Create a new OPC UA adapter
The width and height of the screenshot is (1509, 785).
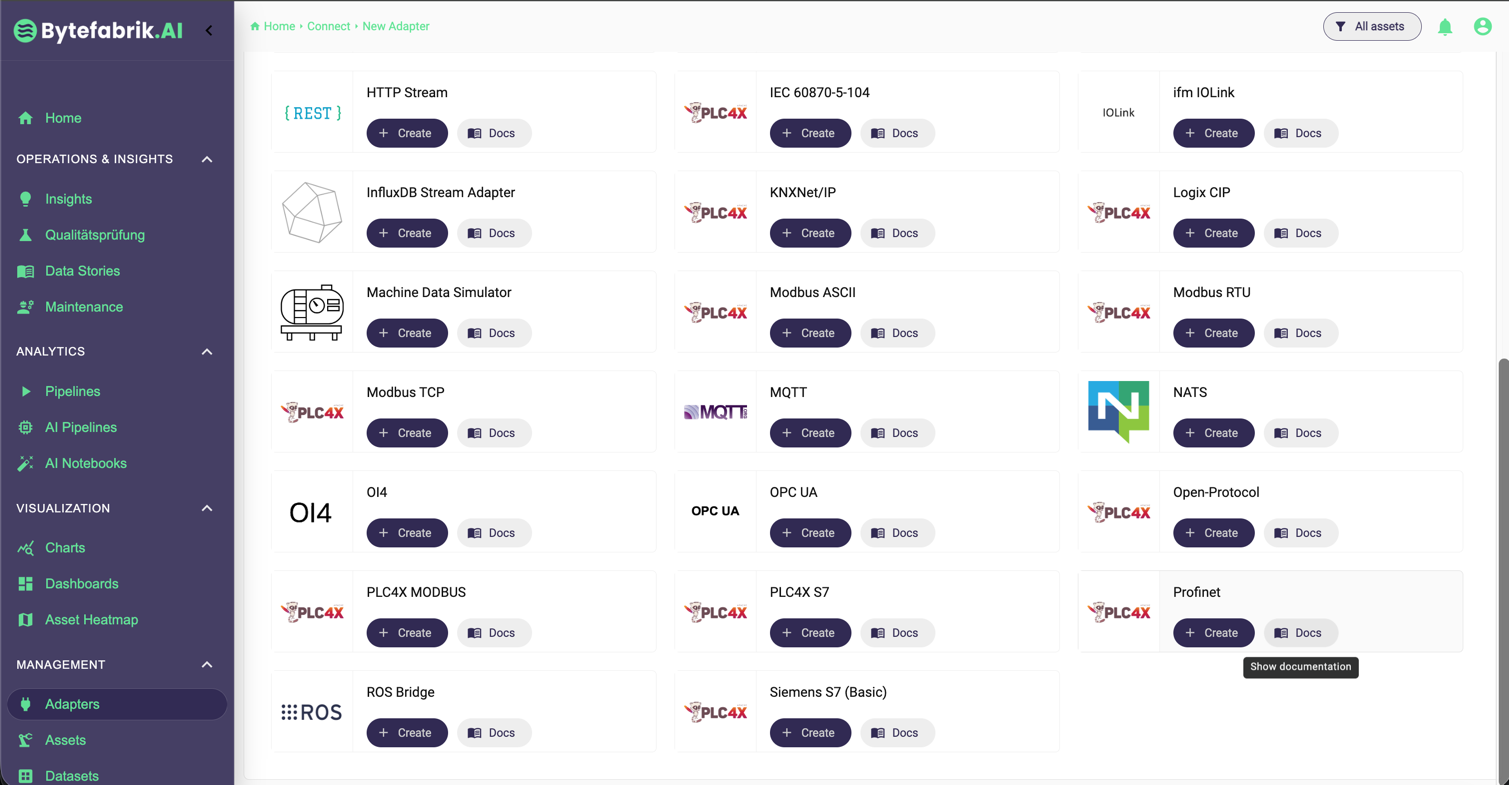(810, 533)
